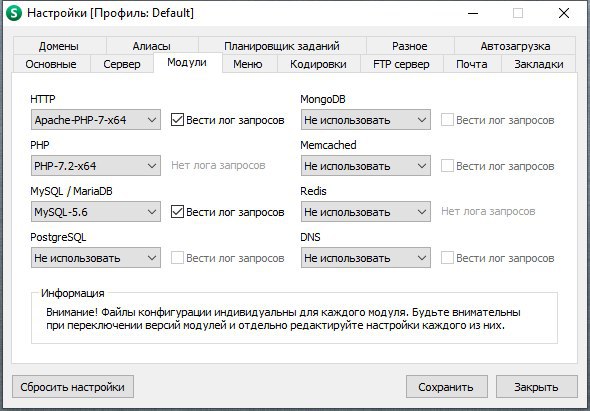
Task: Switch to the Основные tab
Action: click(x=51, y=64)
